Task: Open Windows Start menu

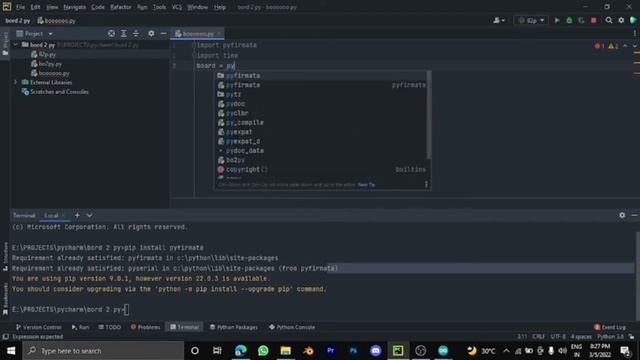Action: click(11, 351)
